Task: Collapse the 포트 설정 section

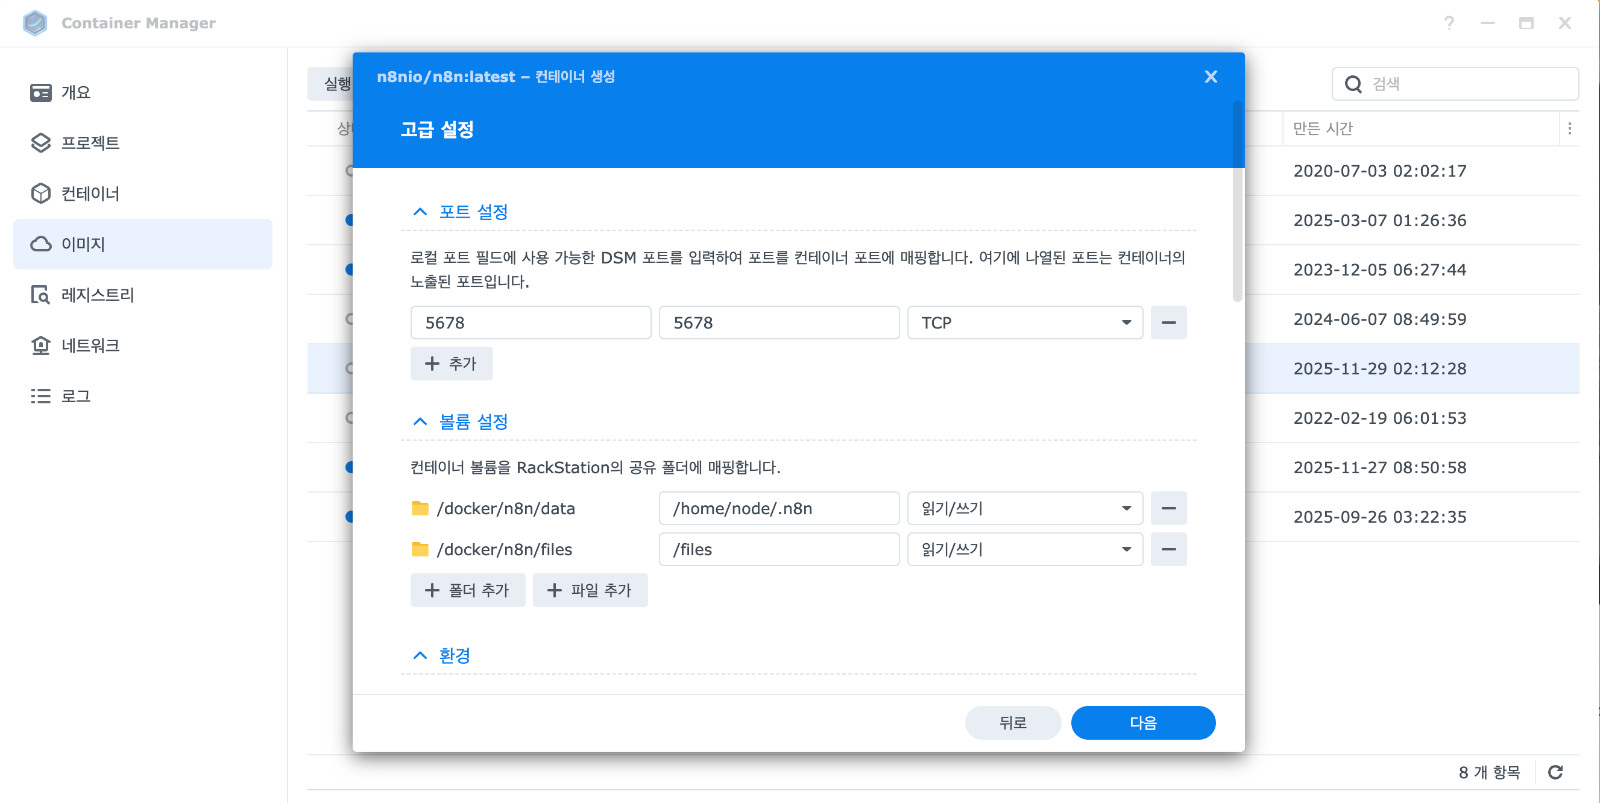Action: pos(420,212)
